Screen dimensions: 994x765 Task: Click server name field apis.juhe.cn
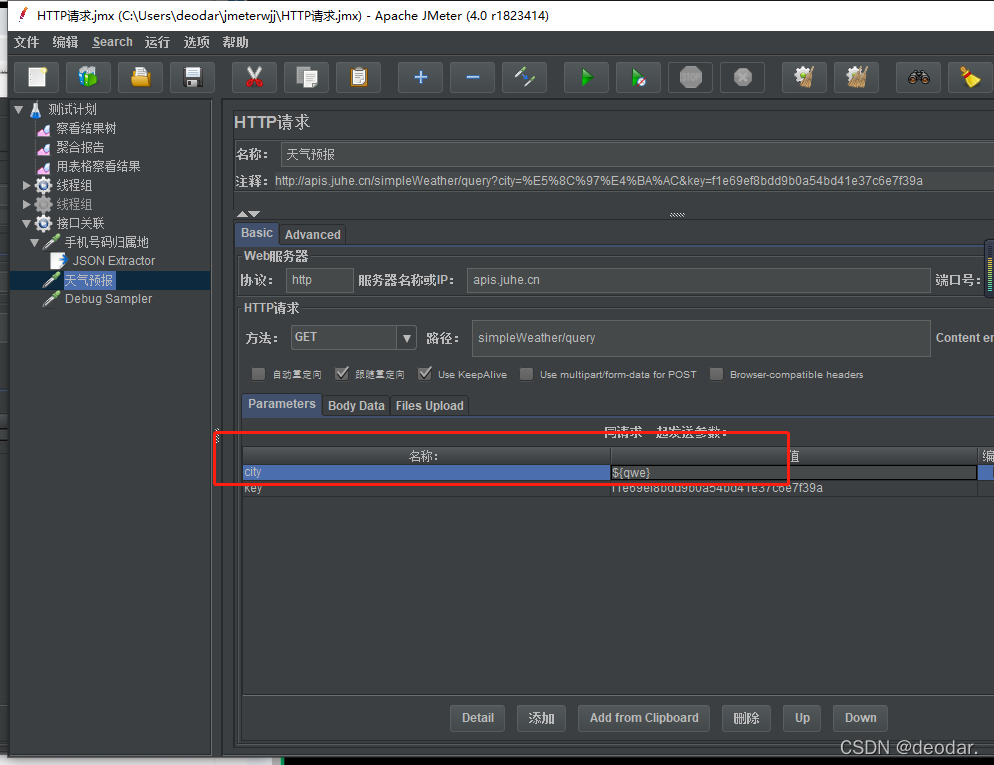pos(699,280)
